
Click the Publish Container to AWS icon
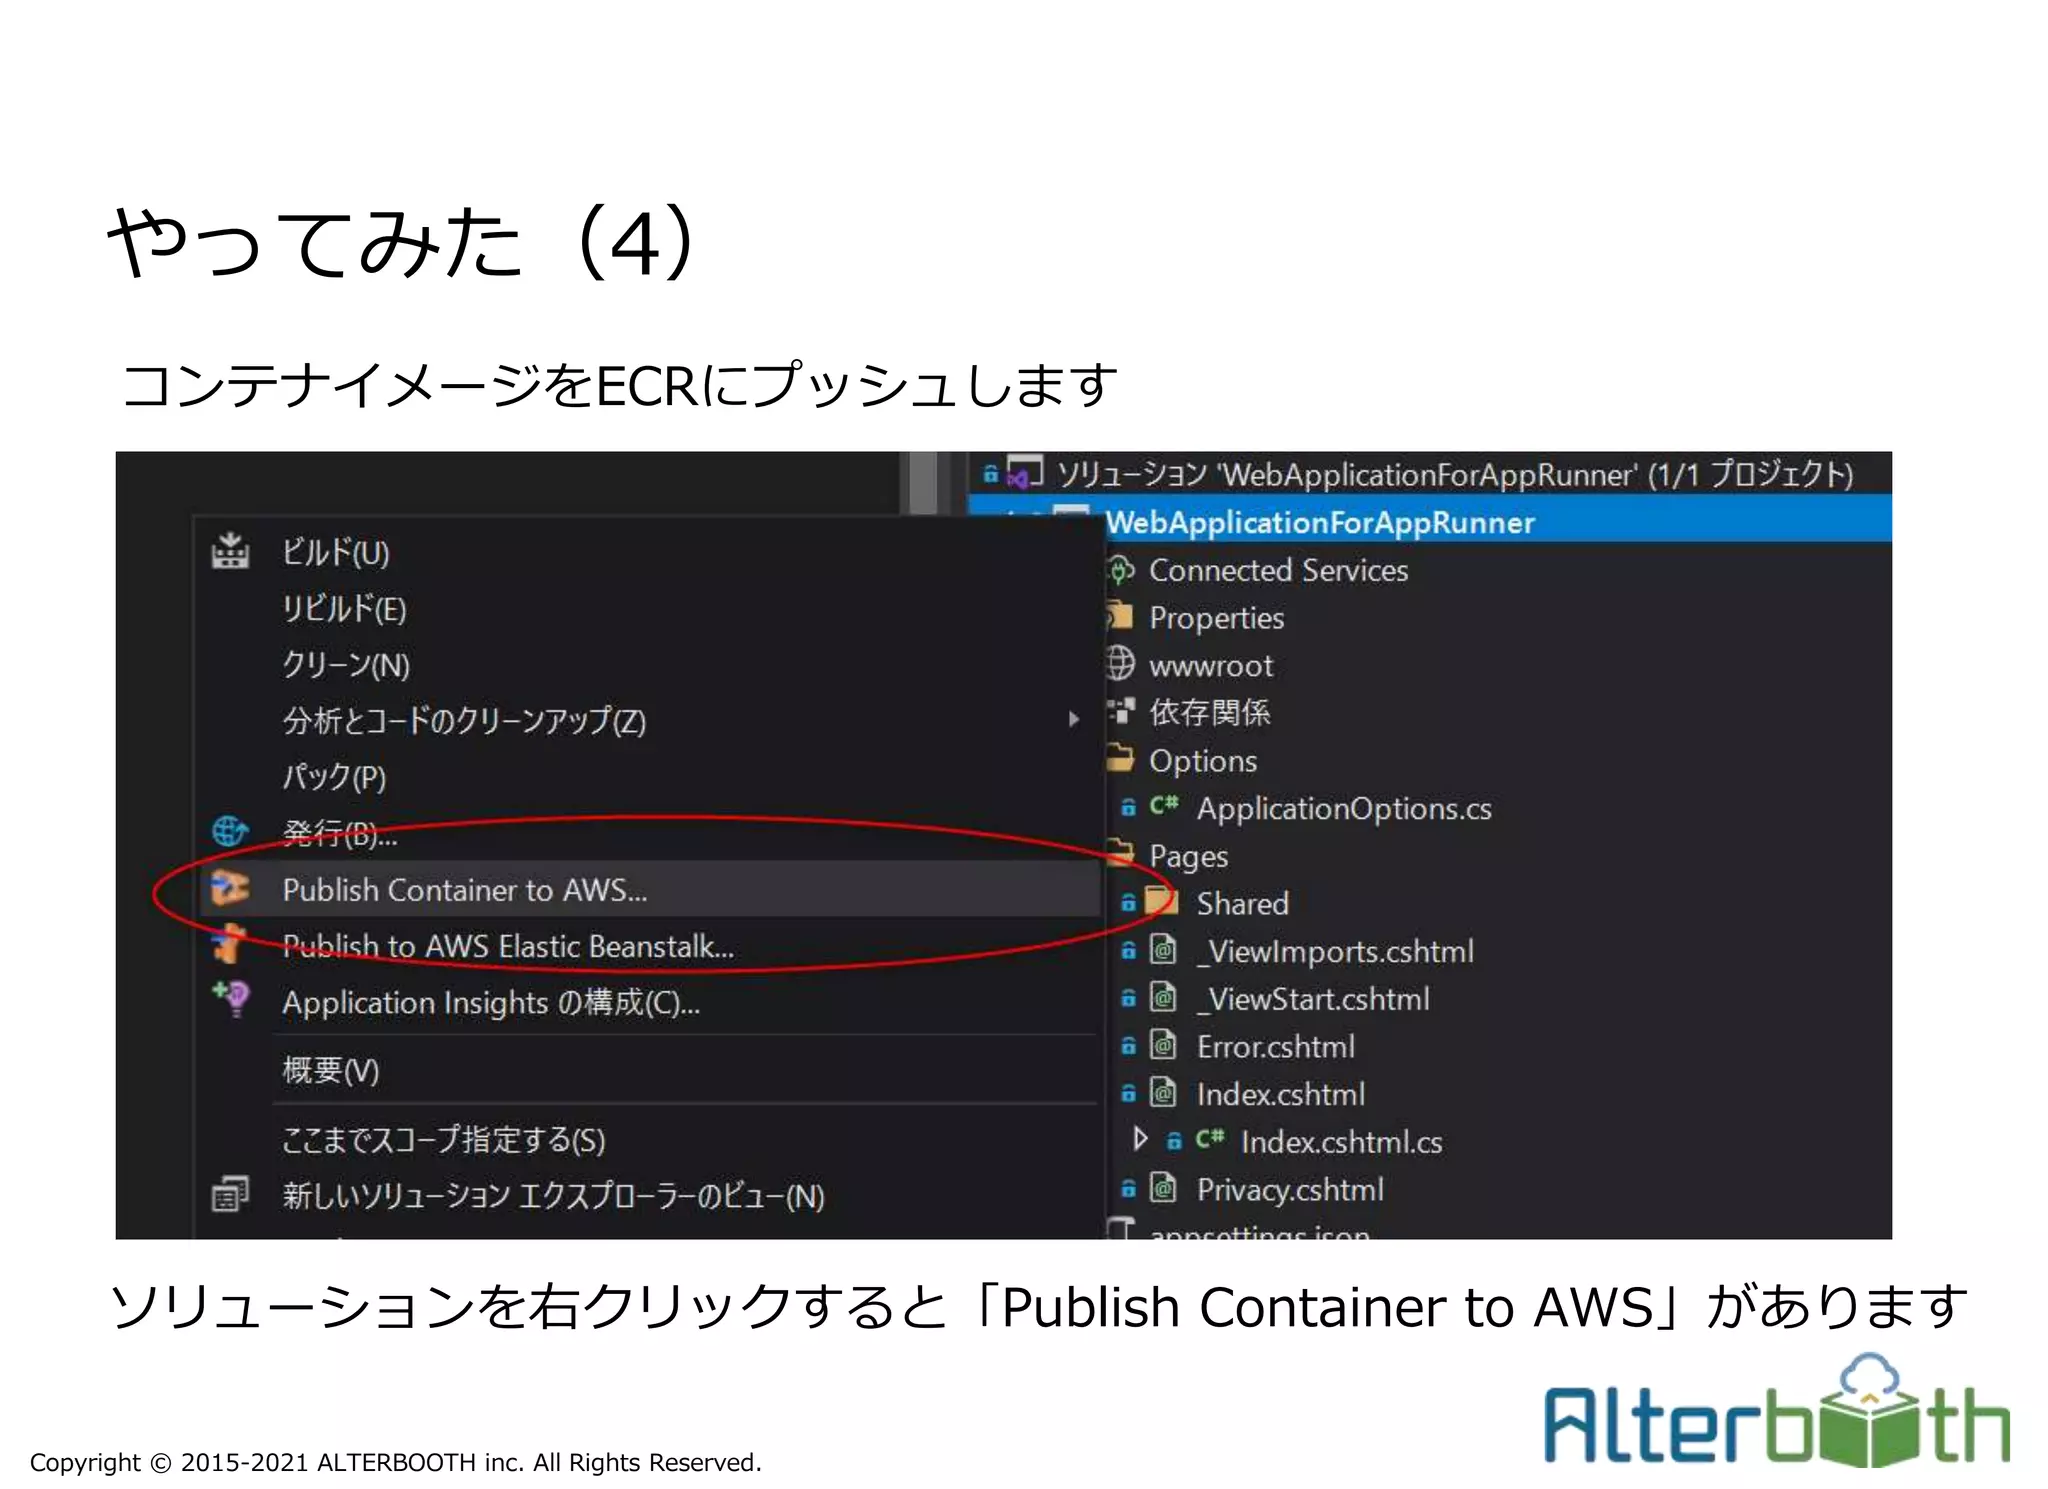tap(230, 888)
